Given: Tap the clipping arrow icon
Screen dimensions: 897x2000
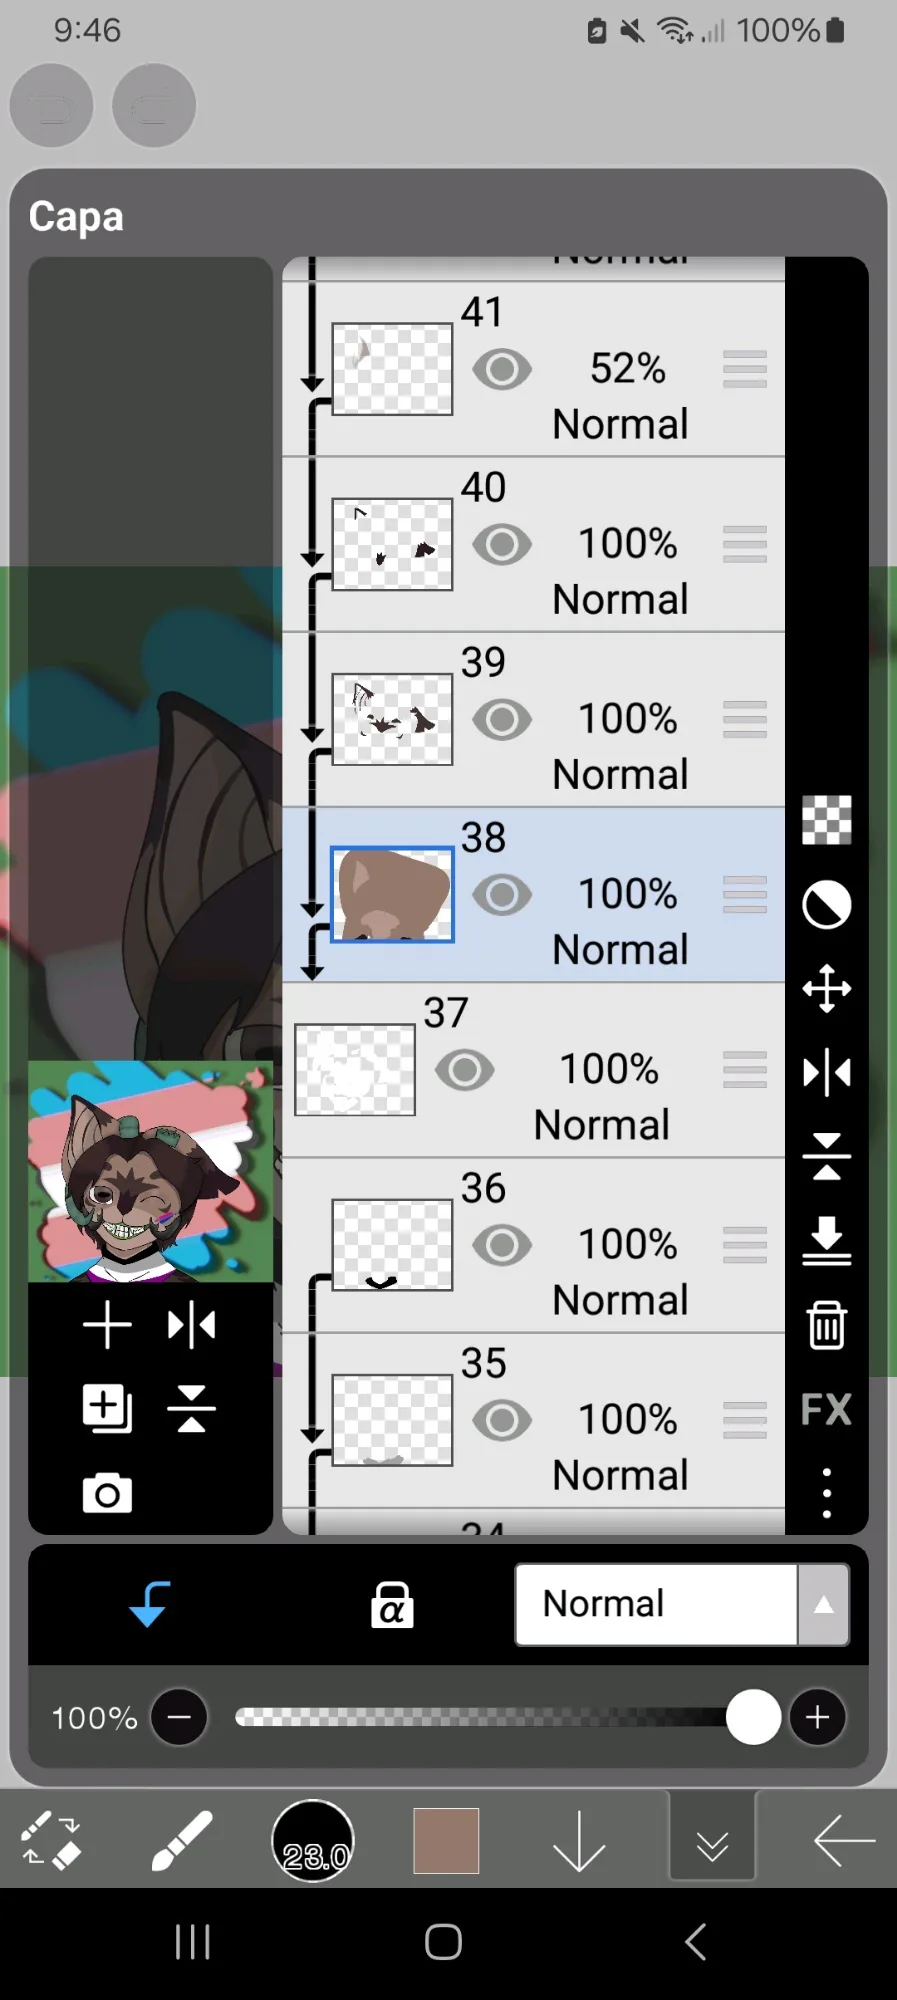Looking at the screenshot, I should 150,1604.
